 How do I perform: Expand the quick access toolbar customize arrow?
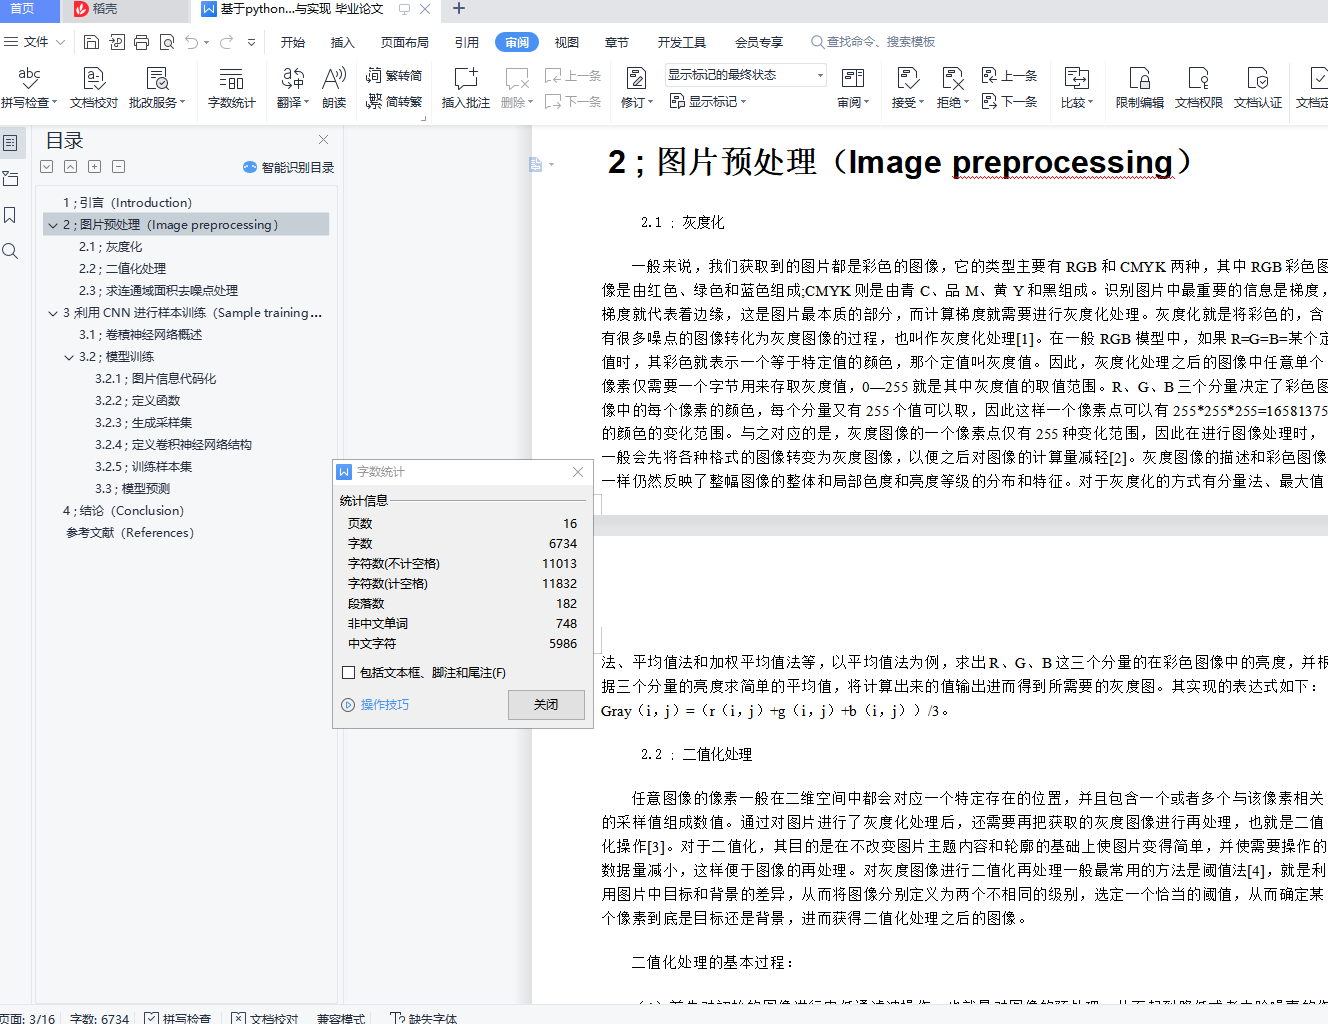point(252,42)
